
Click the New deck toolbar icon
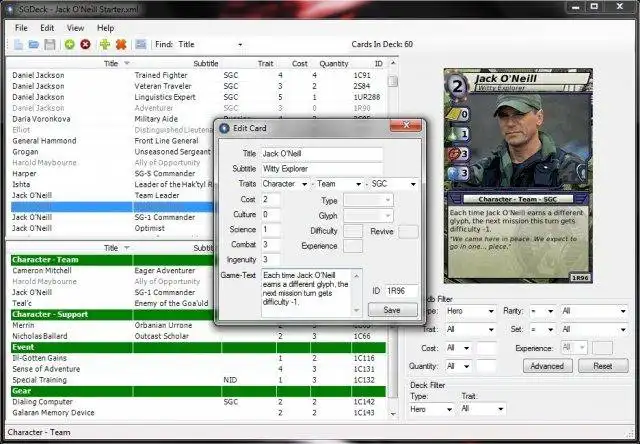(18, 44)
